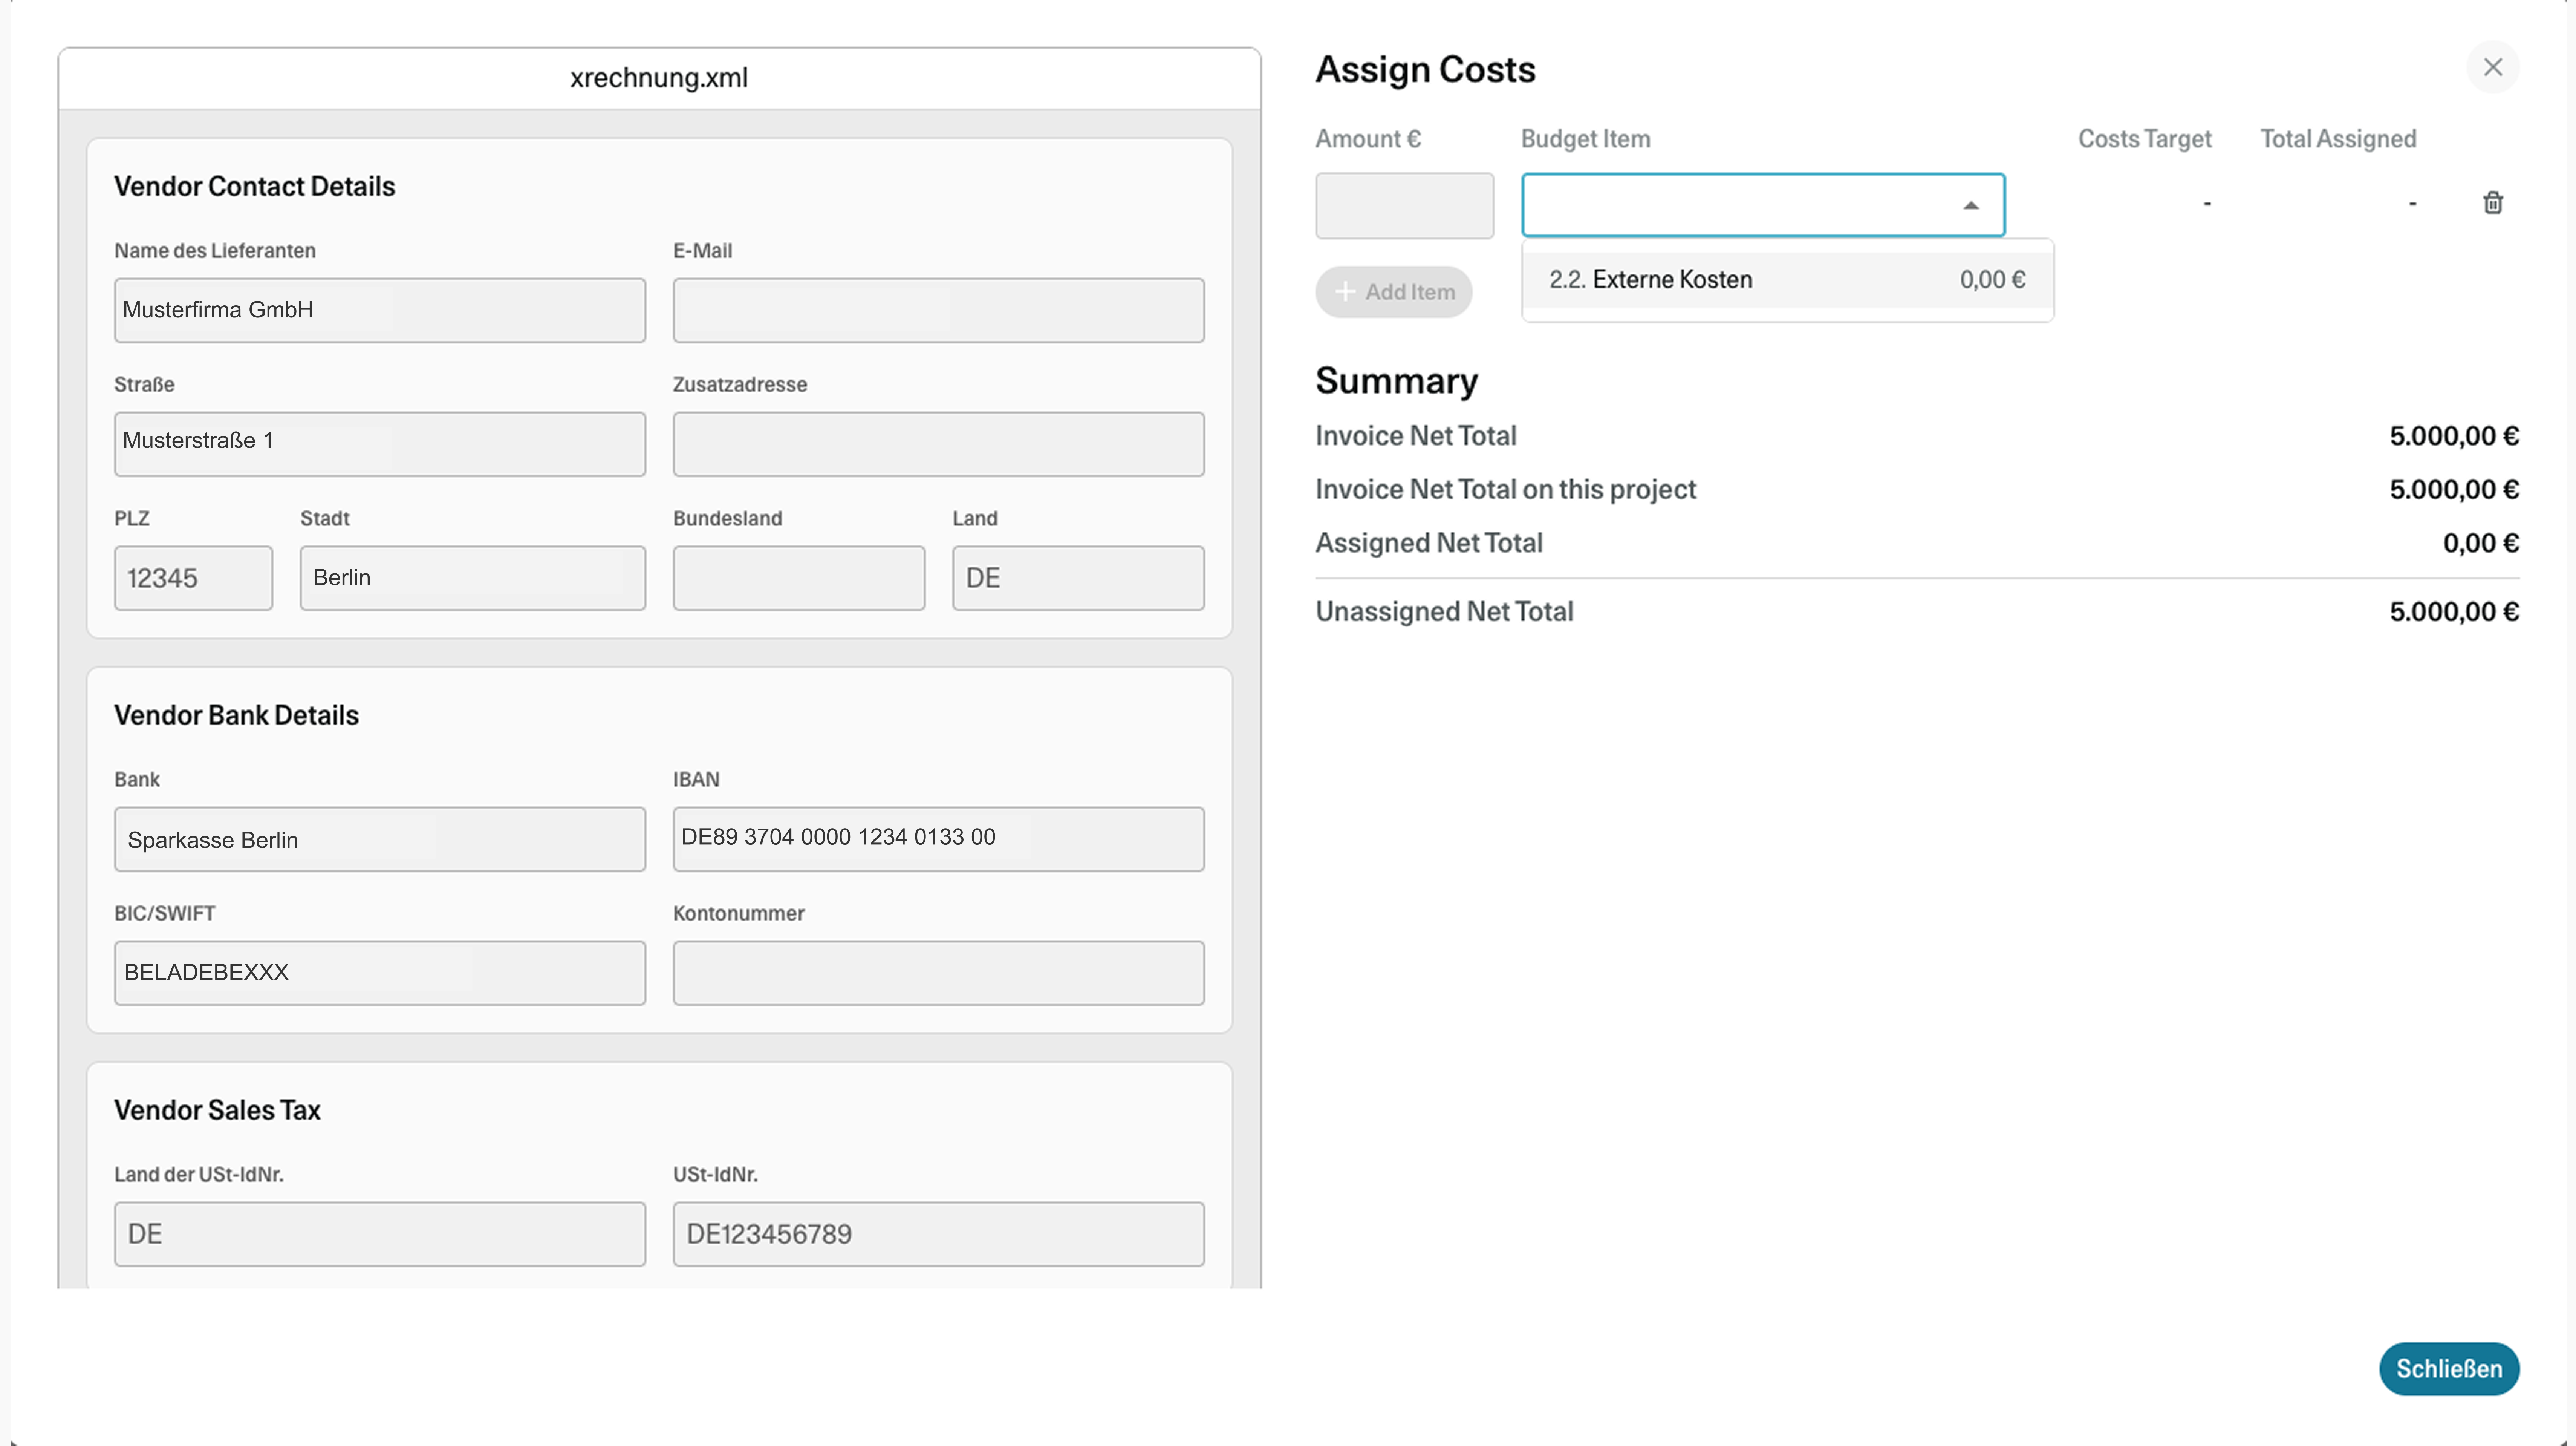The width and height of the screenshot is (2576, 1446).
Task: Click the Costs Target column header
Action: coord(2144,139)
